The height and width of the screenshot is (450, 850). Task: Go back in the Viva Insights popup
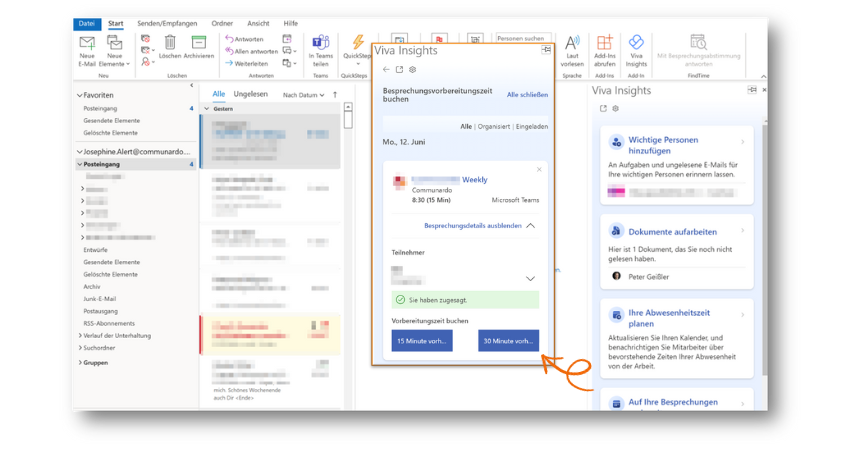(x=386, y=69)
